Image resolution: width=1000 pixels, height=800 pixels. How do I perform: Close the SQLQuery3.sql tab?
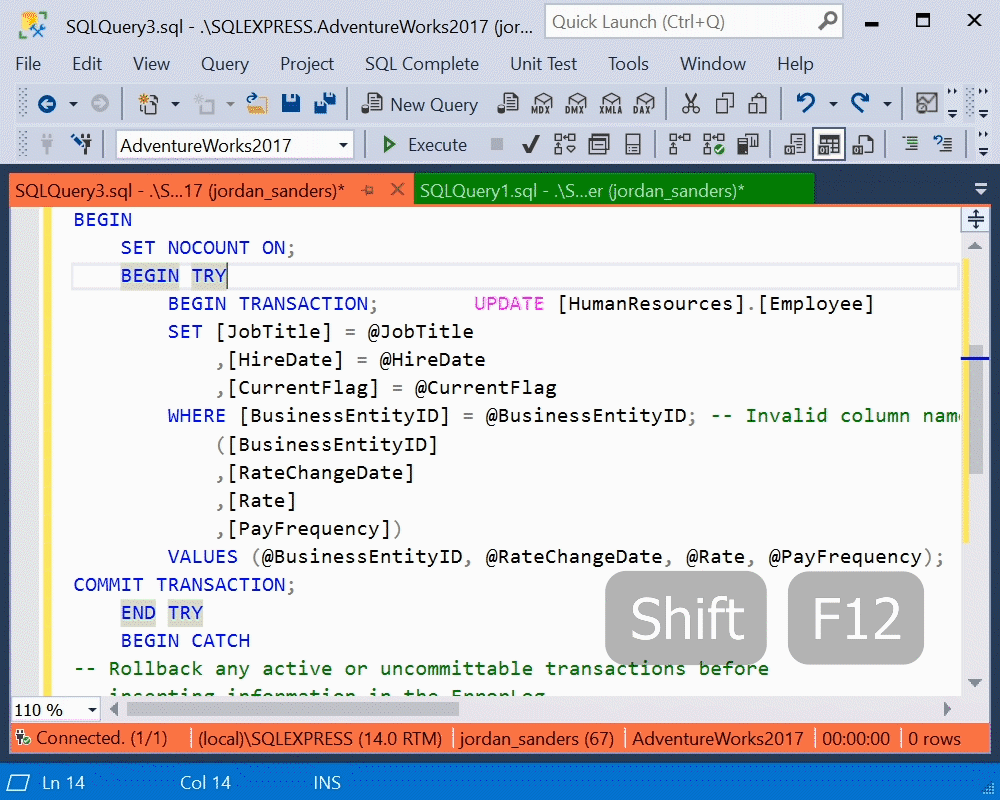[397, 189]
